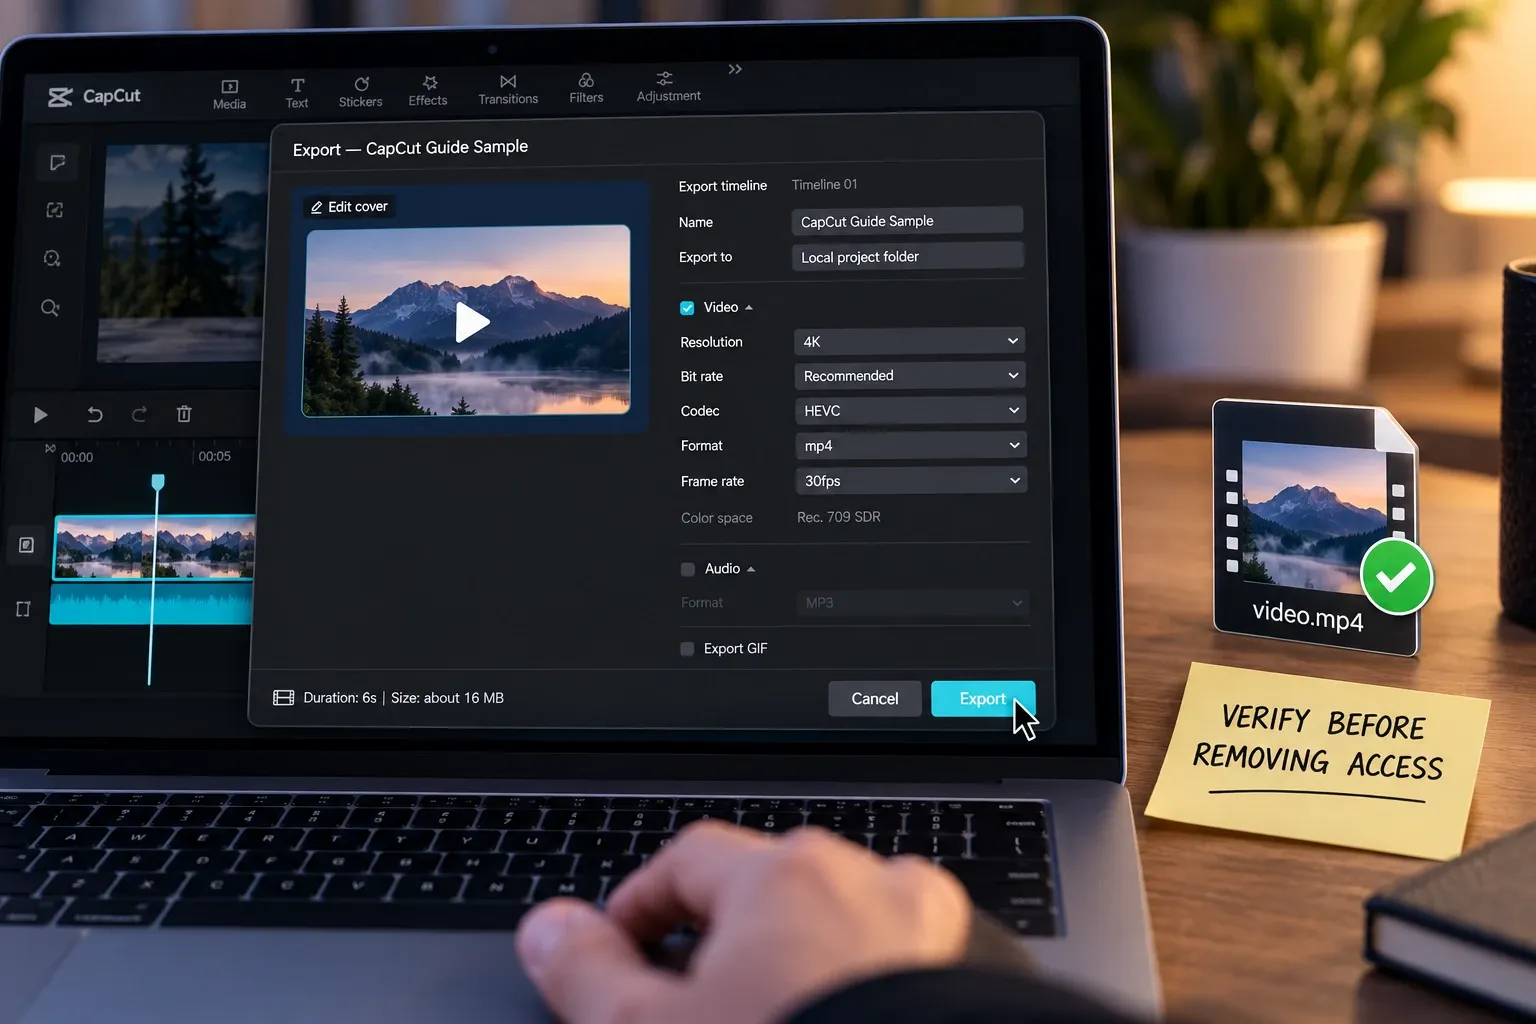Click Cancel in the export dialog
1536x1024 pixels.
pyautogui.click(x=875, y=699)
